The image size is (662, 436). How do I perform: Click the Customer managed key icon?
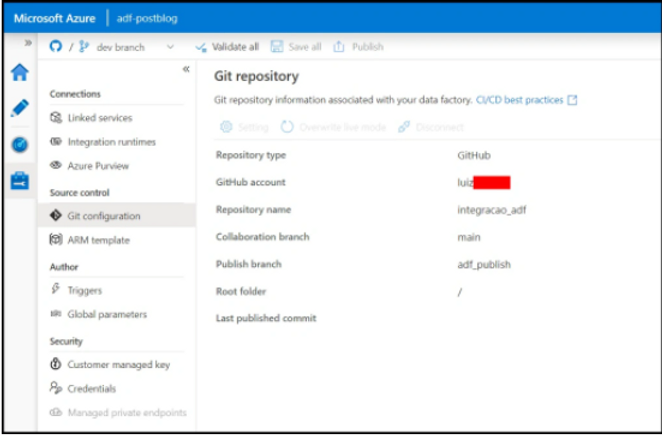coord(56,363)
